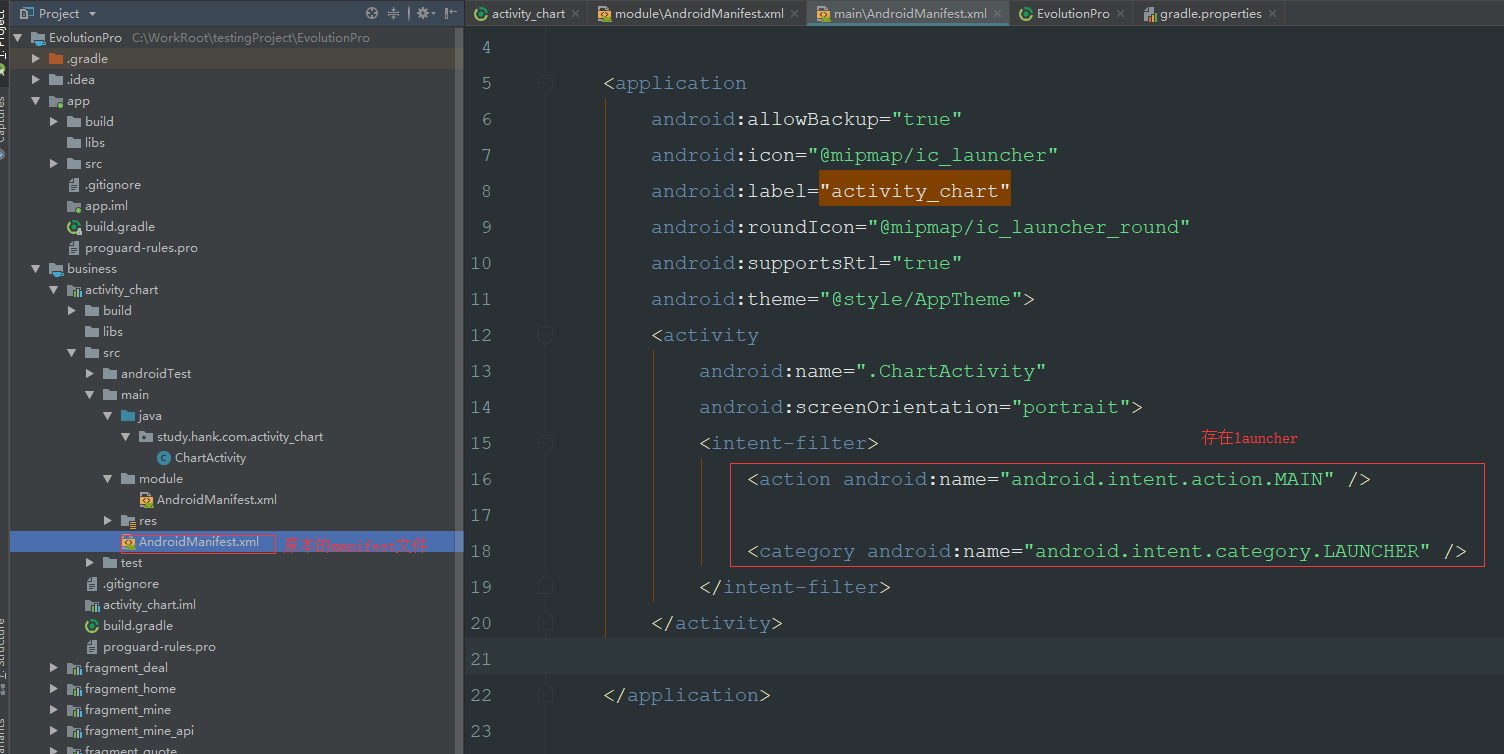
Task: Switch to the module\AndroidManifest.xml tab
Action: click(698, 14)
